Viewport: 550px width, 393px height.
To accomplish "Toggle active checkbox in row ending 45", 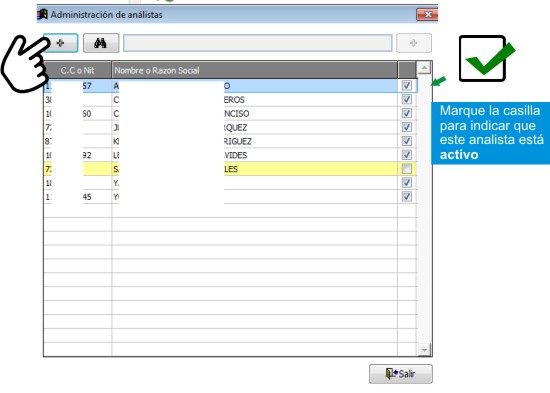I will (407, 197).
